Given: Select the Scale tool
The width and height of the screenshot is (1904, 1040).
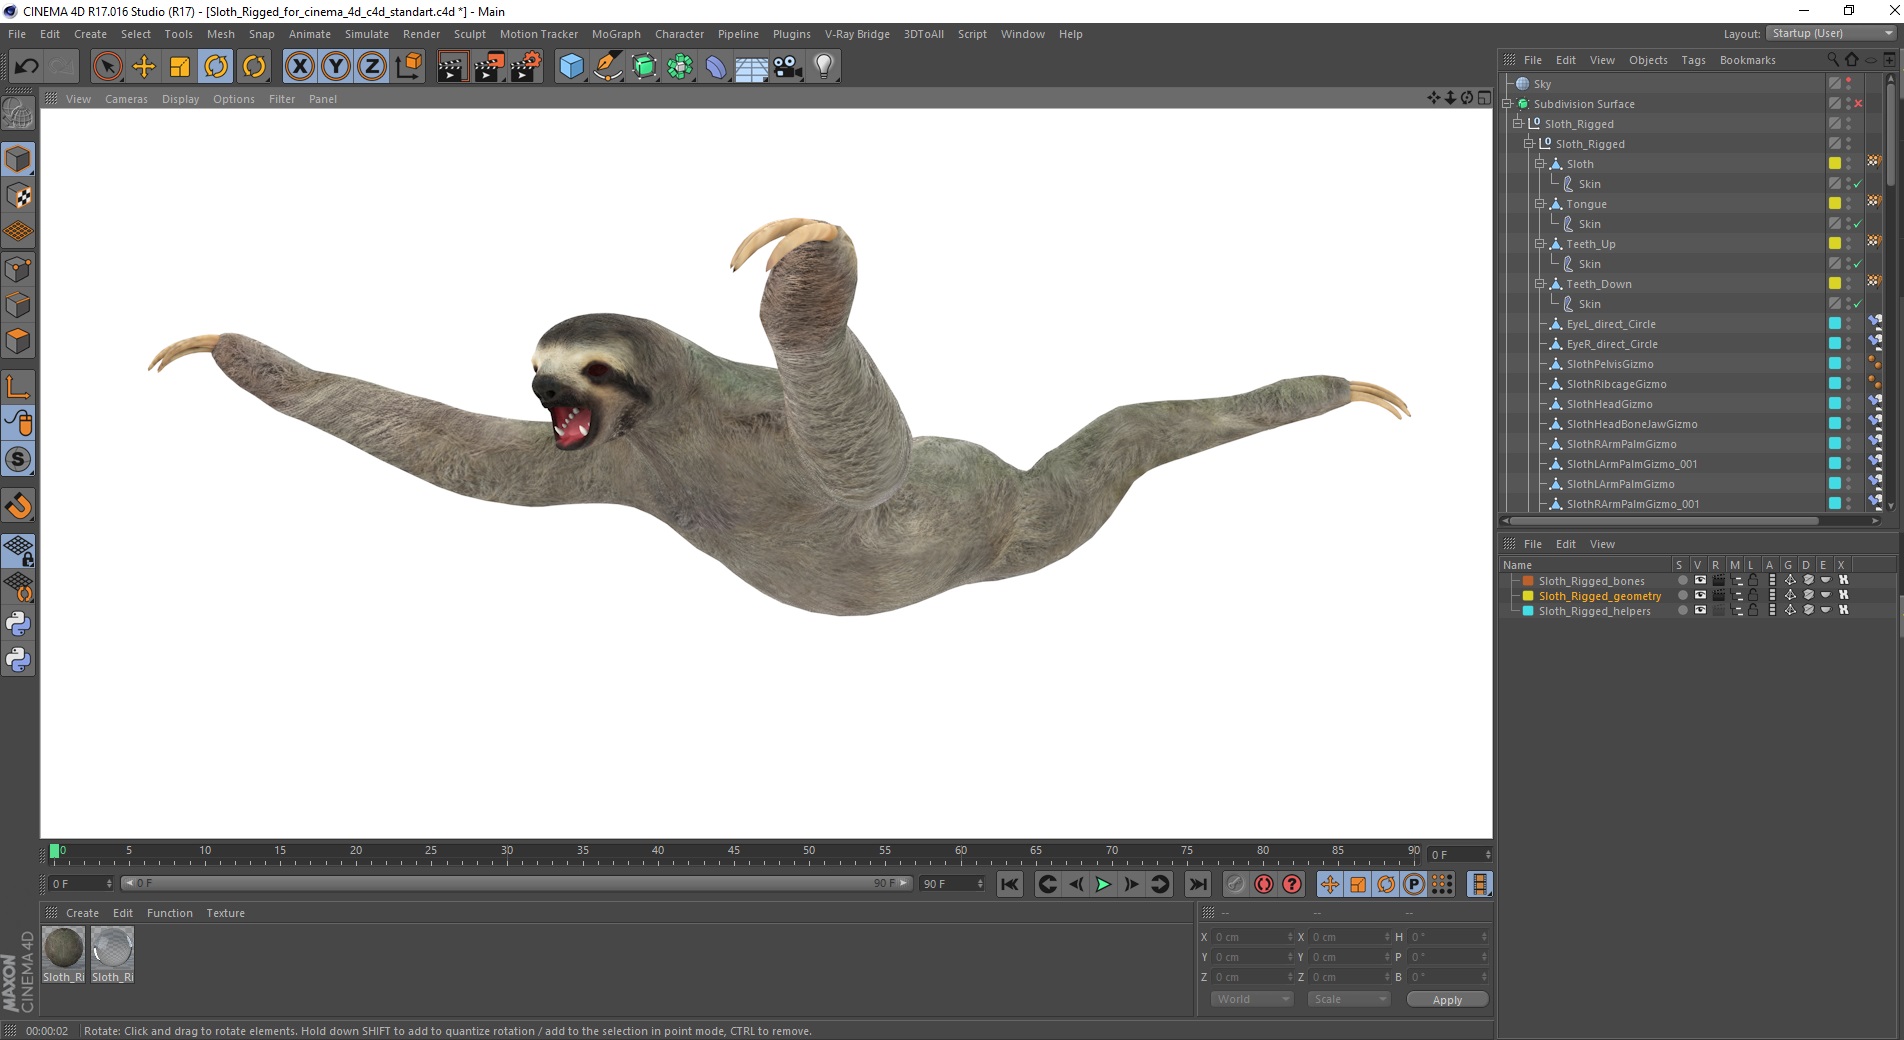Looking at the screenshot, I should 180,67.
